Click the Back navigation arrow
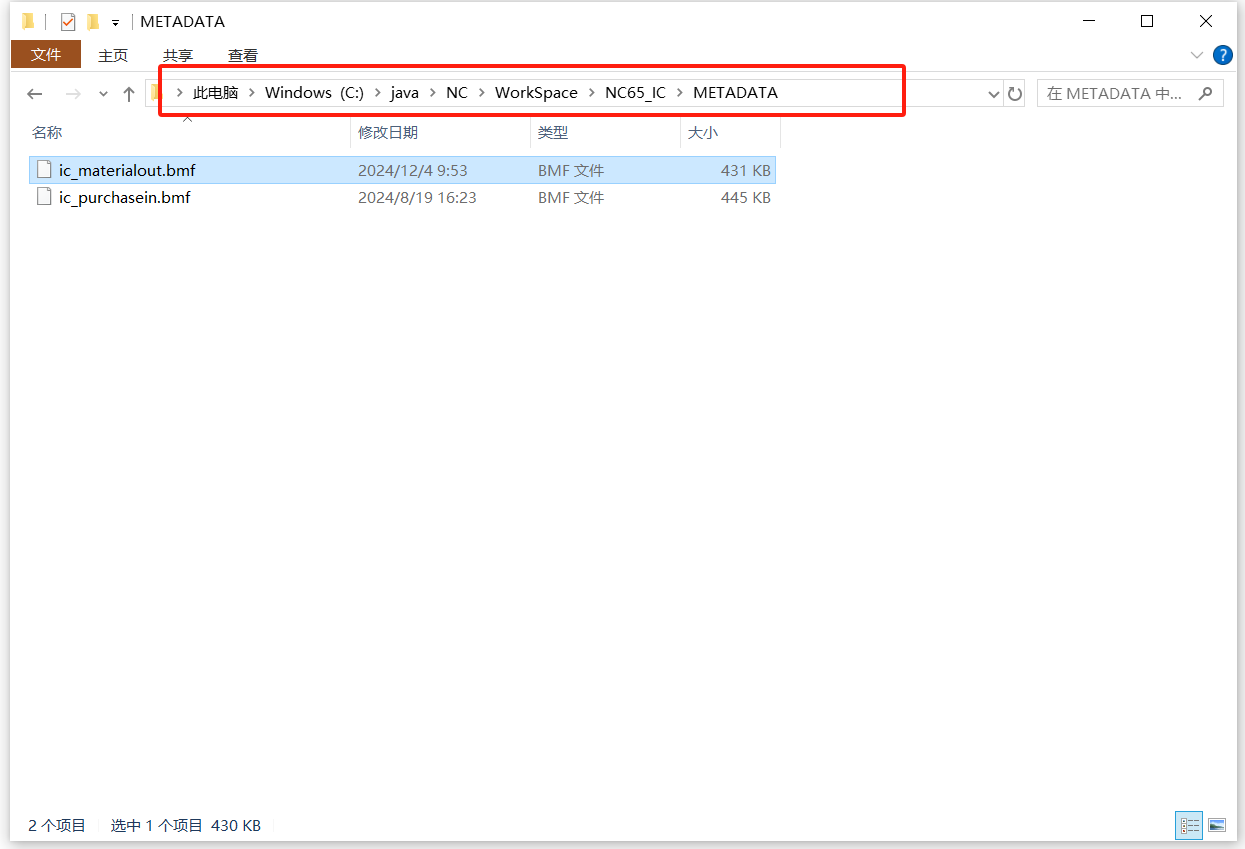1245x849 pixels. coord(35,94)
